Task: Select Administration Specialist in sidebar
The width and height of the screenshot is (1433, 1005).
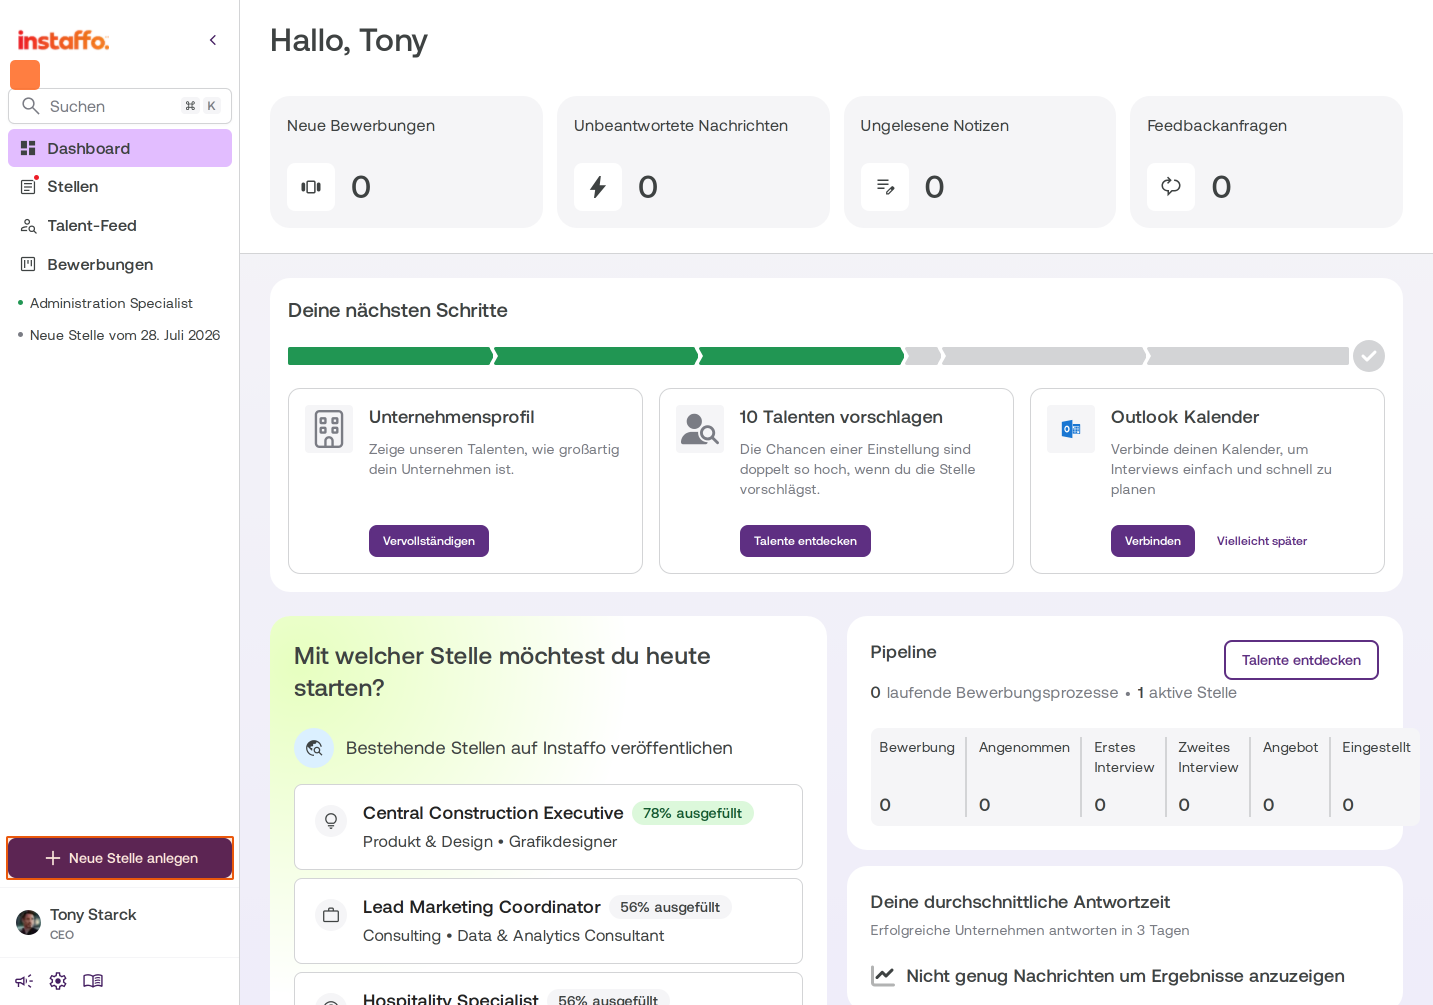Action: click(111, 303)
